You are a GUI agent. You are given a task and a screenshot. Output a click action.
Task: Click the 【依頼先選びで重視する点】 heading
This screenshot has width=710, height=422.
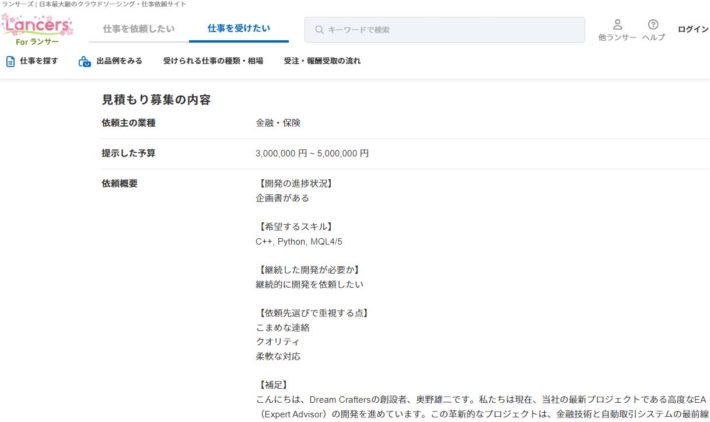pyautogui.click(x=314, y=313)
